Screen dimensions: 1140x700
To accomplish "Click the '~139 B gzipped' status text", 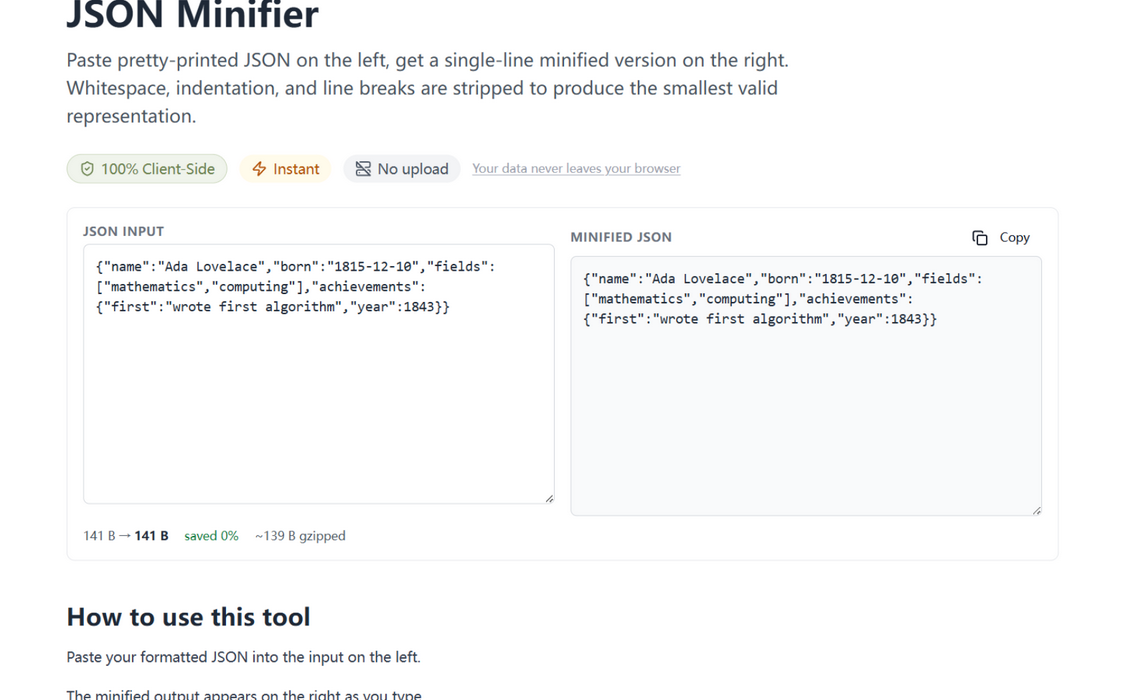I will (300, 536).
